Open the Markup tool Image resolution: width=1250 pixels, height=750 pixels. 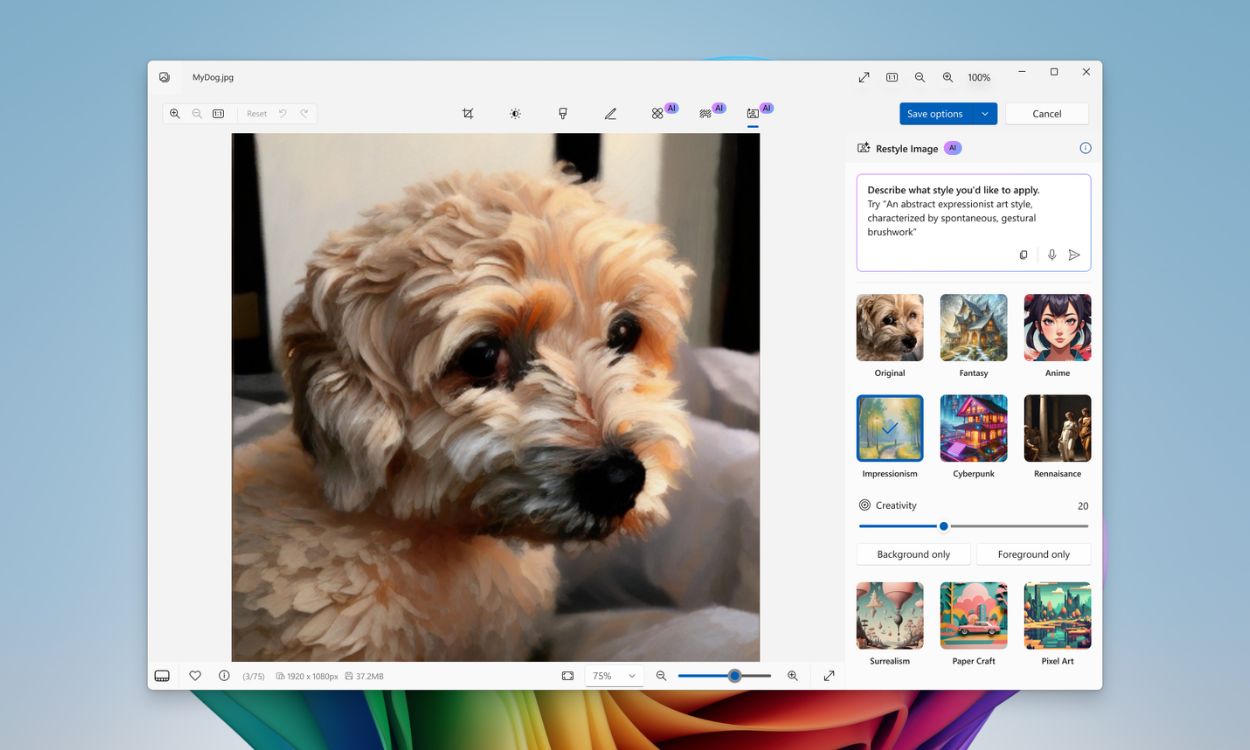pos(610,113)
